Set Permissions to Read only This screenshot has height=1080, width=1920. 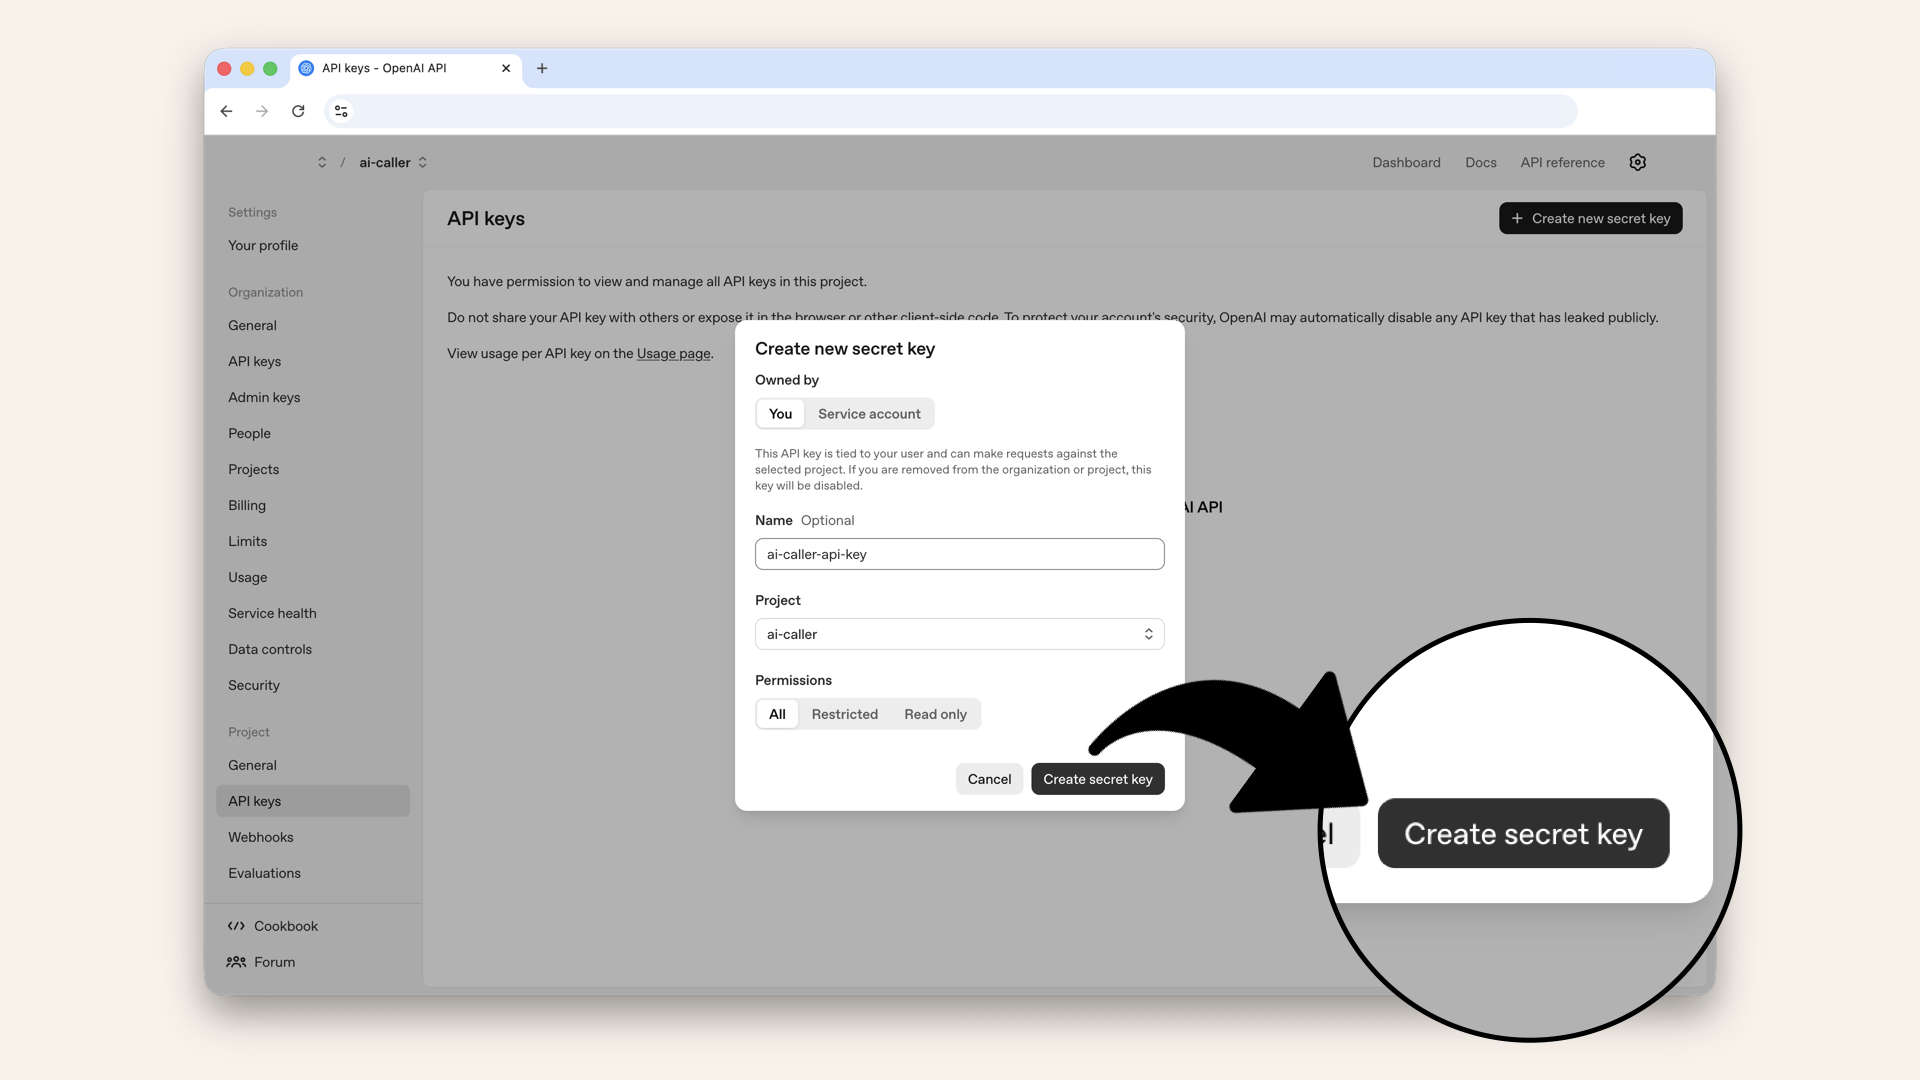[x=935, y=714]
